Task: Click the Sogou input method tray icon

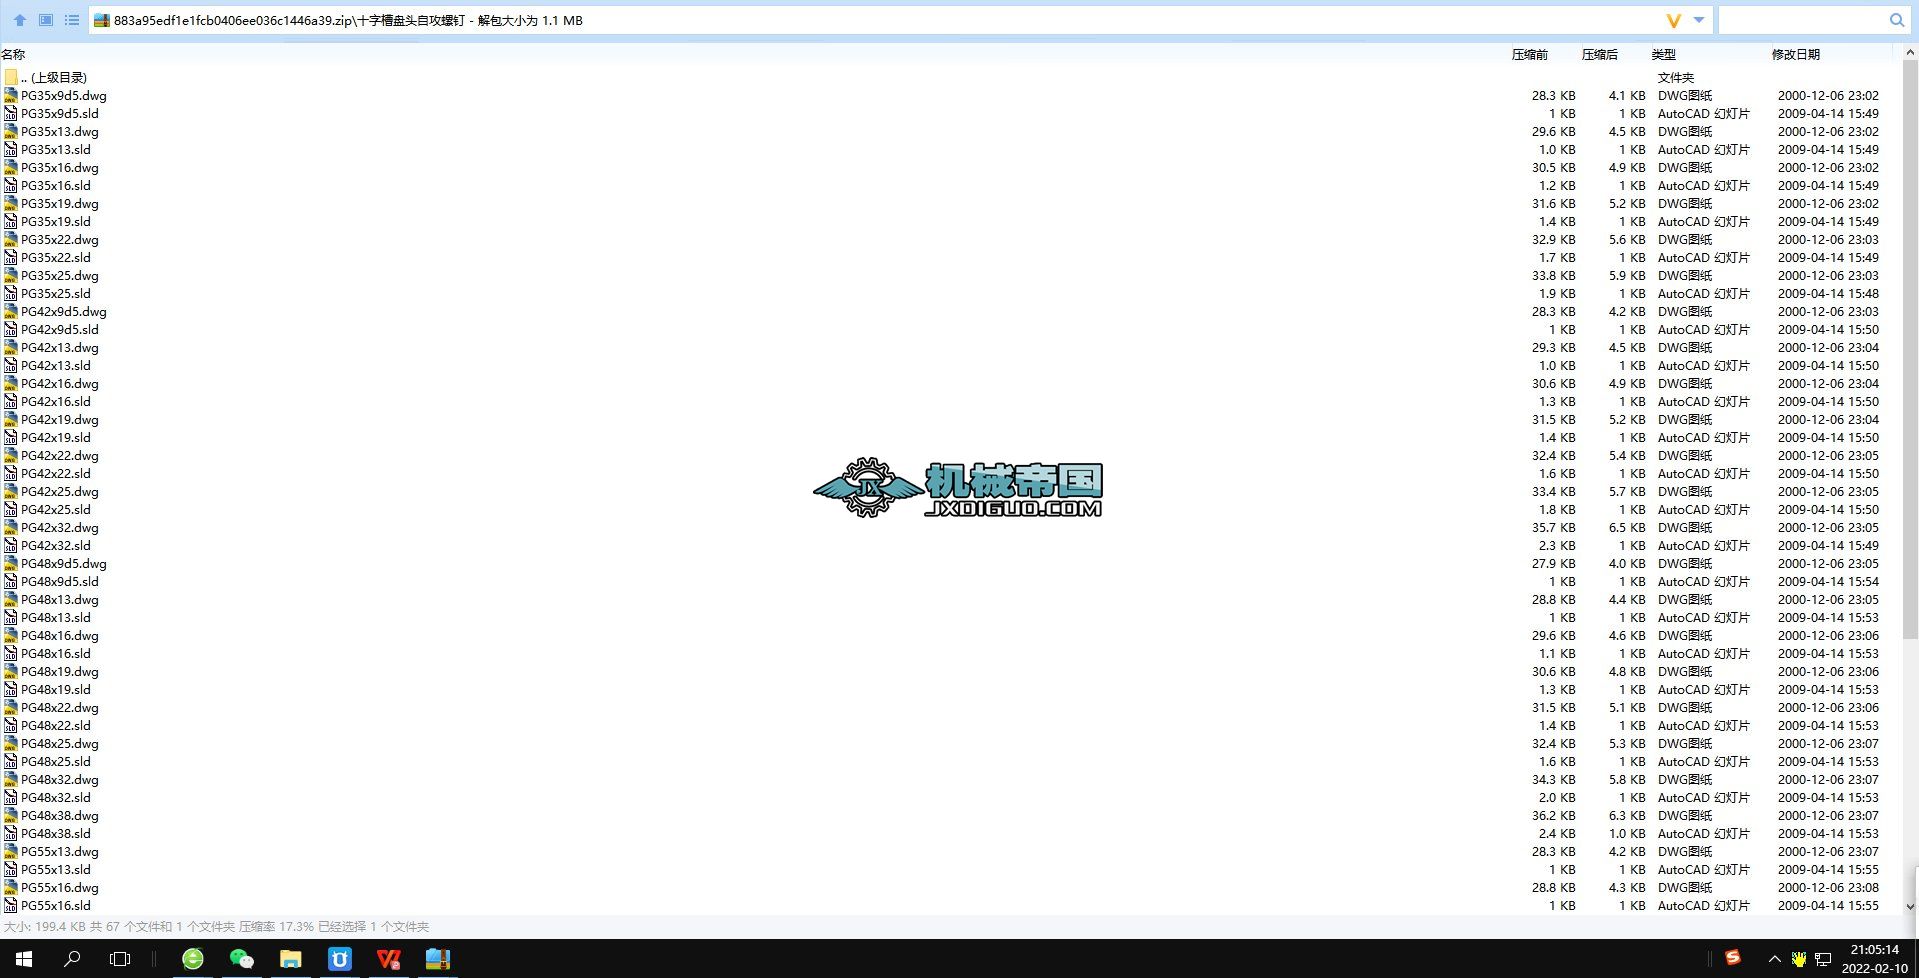Action: tap(1733, 957)
